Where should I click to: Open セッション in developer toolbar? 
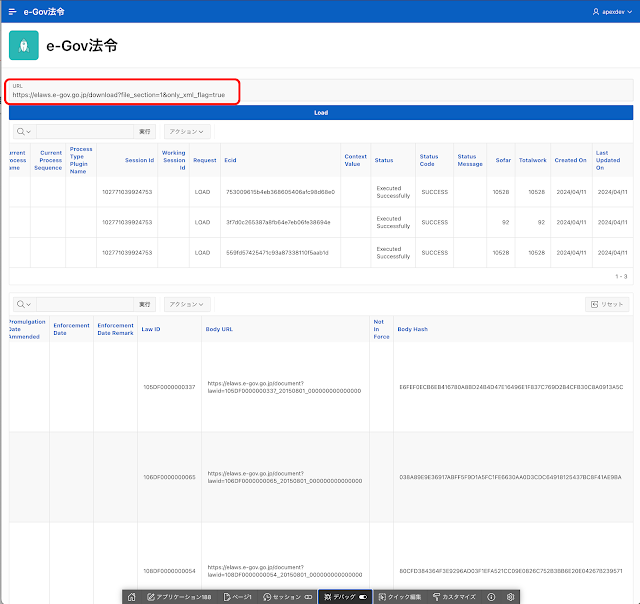[x=287, y=597]
